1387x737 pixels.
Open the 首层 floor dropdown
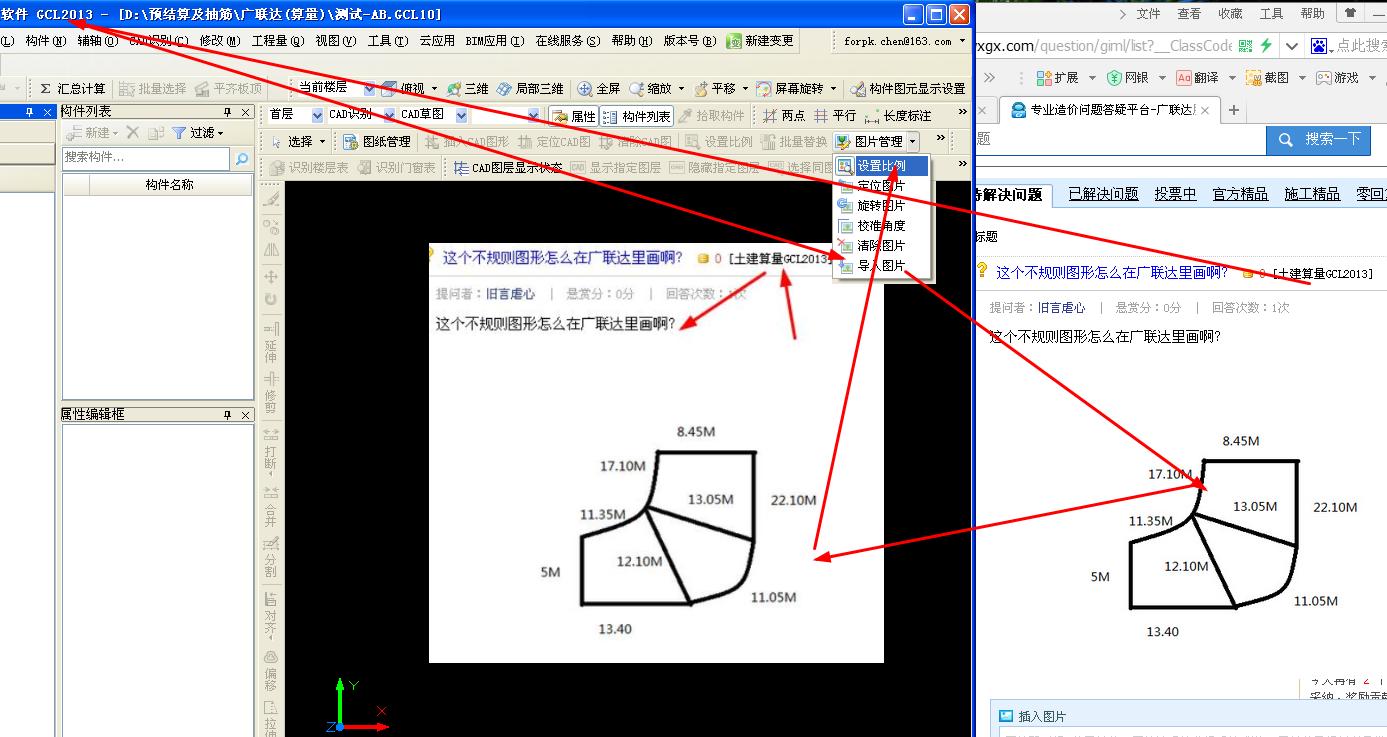point(318,116)
